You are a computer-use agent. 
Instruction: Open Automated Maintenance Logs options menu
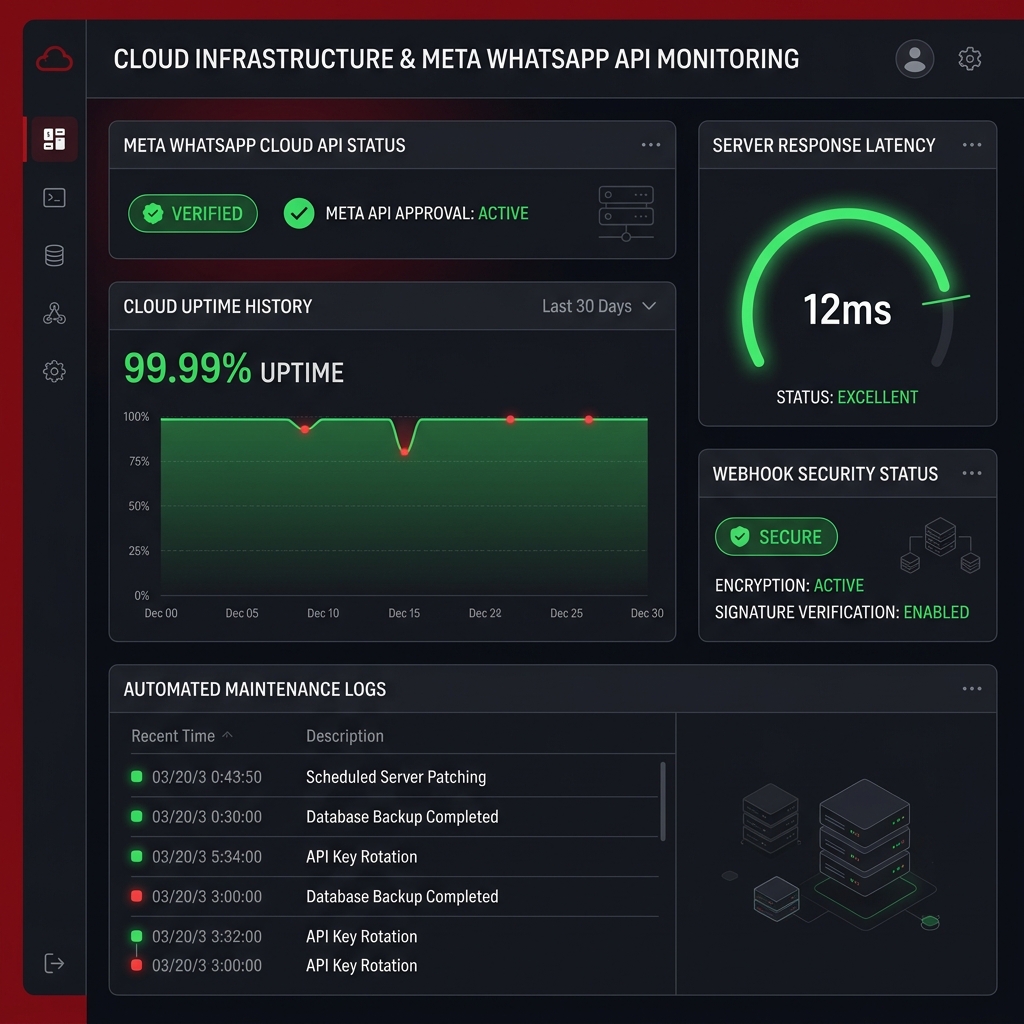tap(972, 689)
